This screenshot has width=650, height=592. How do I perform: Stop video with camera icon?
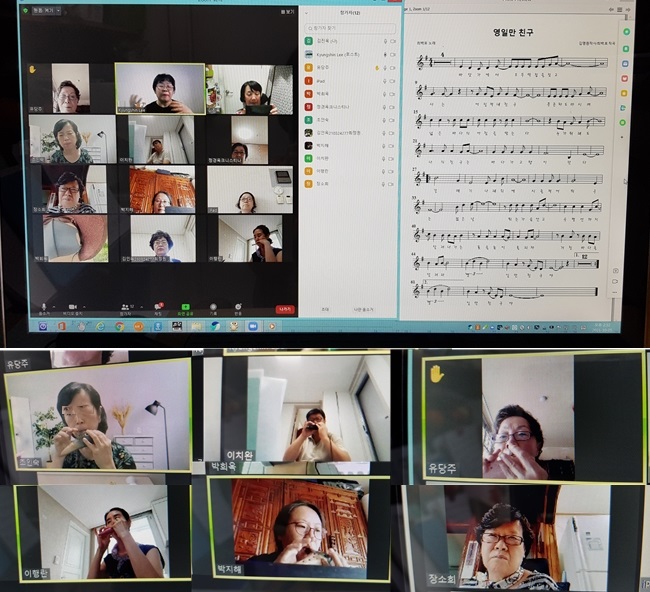pos(73,304)
